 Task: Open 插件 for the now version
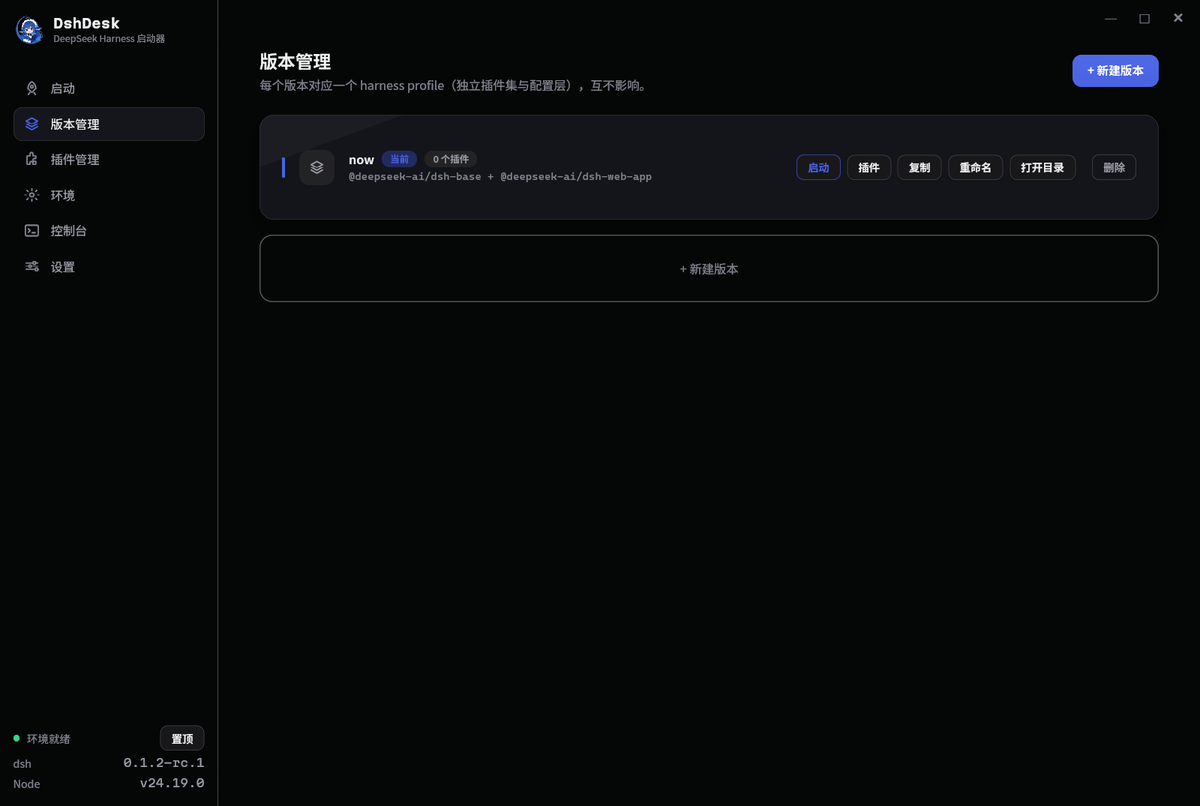point(869,168)
